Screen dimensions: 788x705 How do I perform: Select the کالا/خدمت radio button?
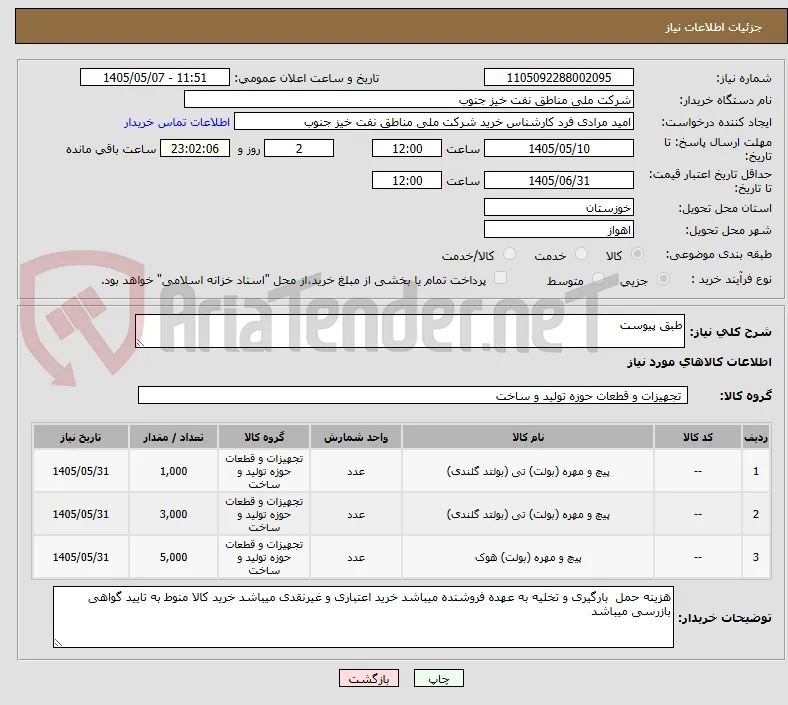509,254
